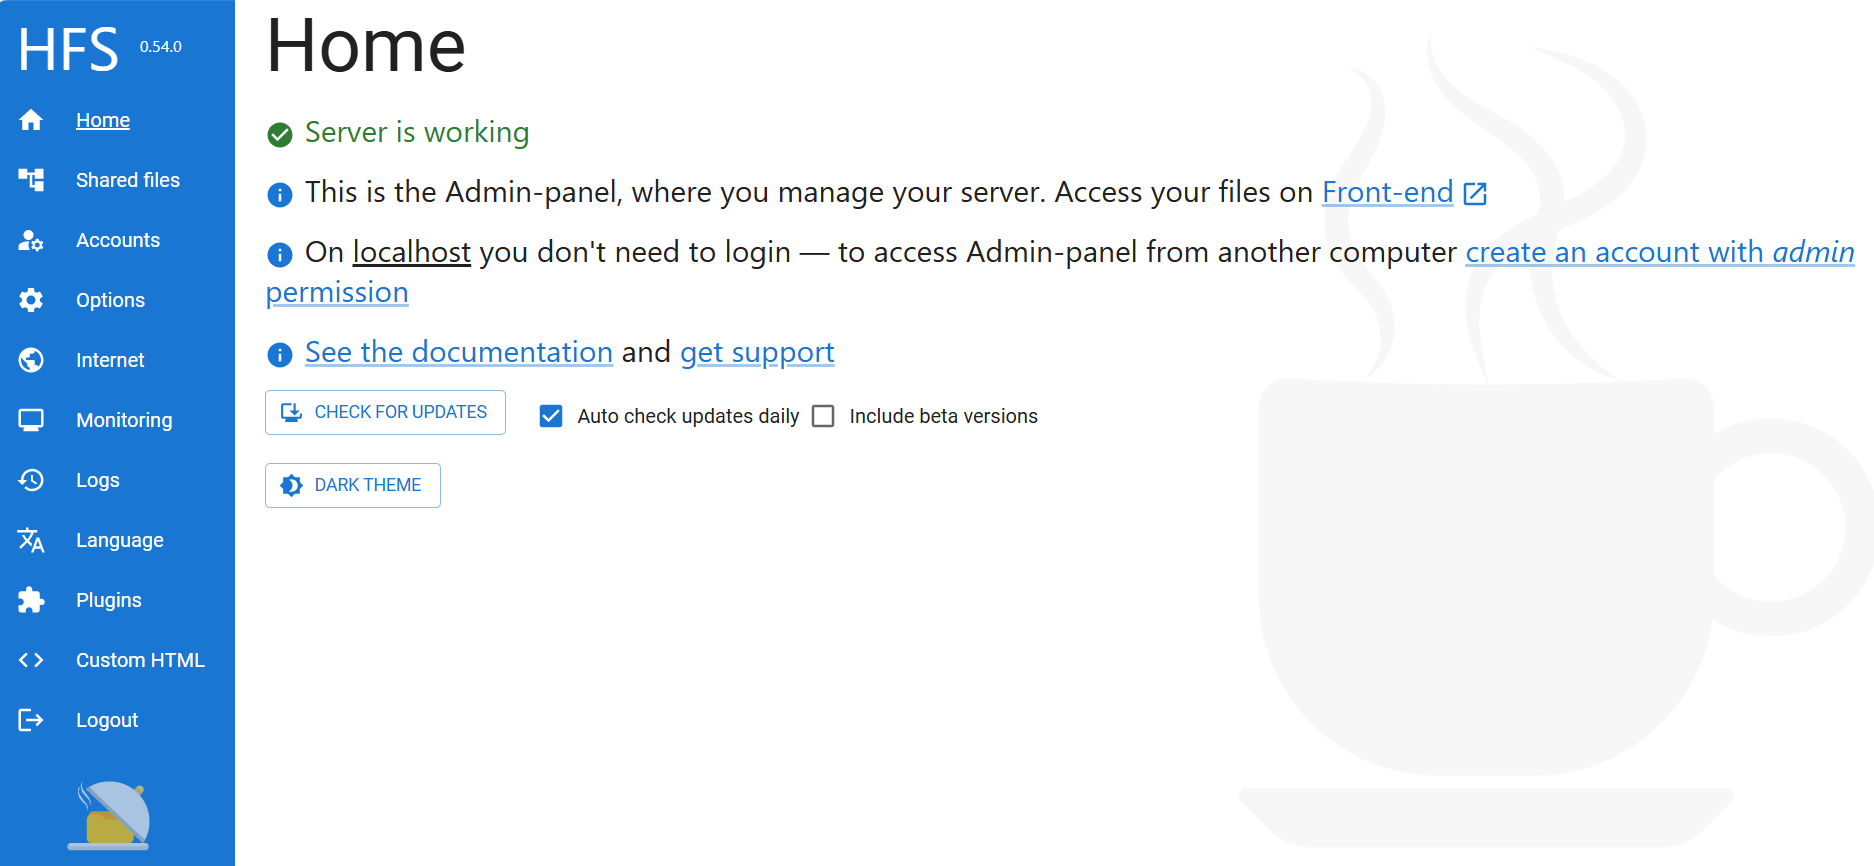Open the Logout menu item
Screen dimensions: 1874x866
click(107, 720)
